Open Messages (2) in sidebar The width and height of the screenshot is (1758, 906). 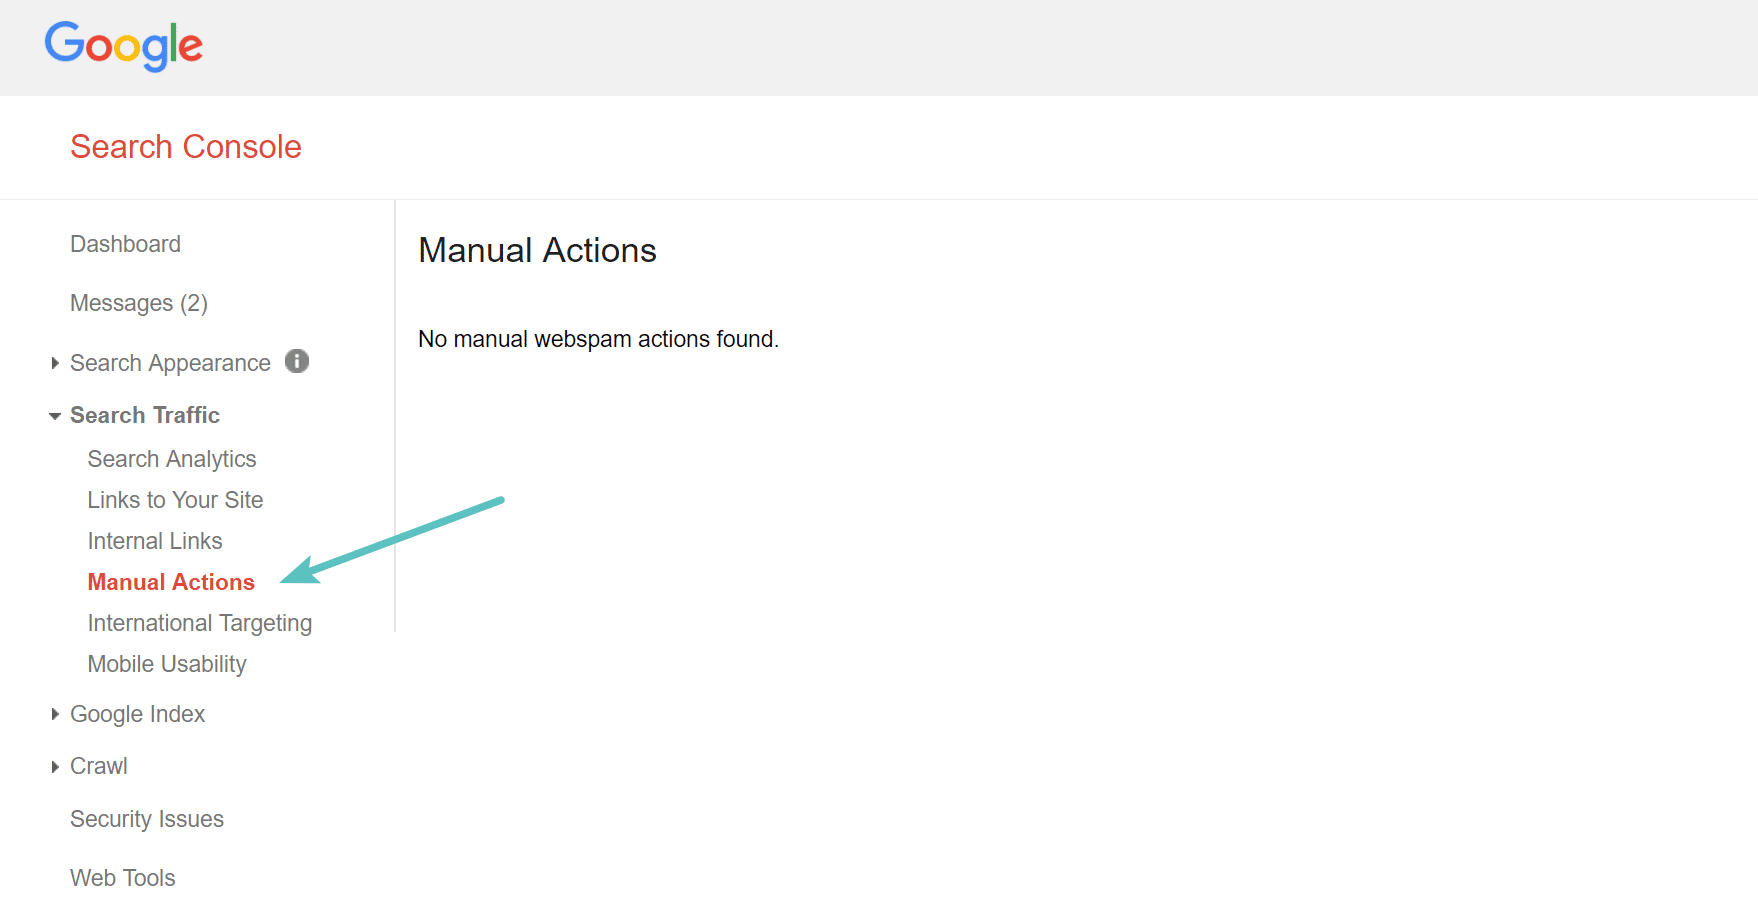pos(139,303)
